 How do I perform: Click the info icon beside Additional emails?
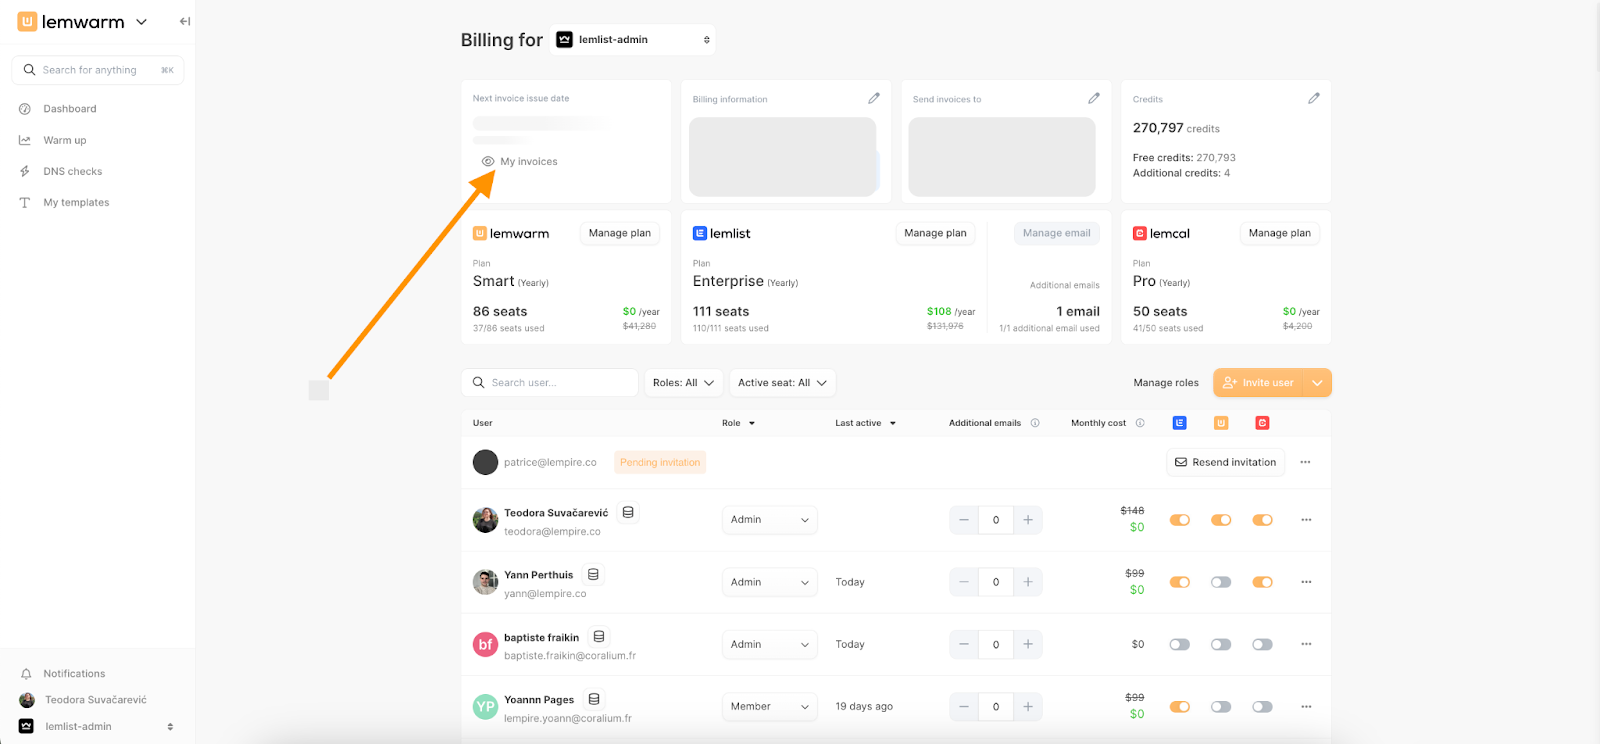[1035, 423]
